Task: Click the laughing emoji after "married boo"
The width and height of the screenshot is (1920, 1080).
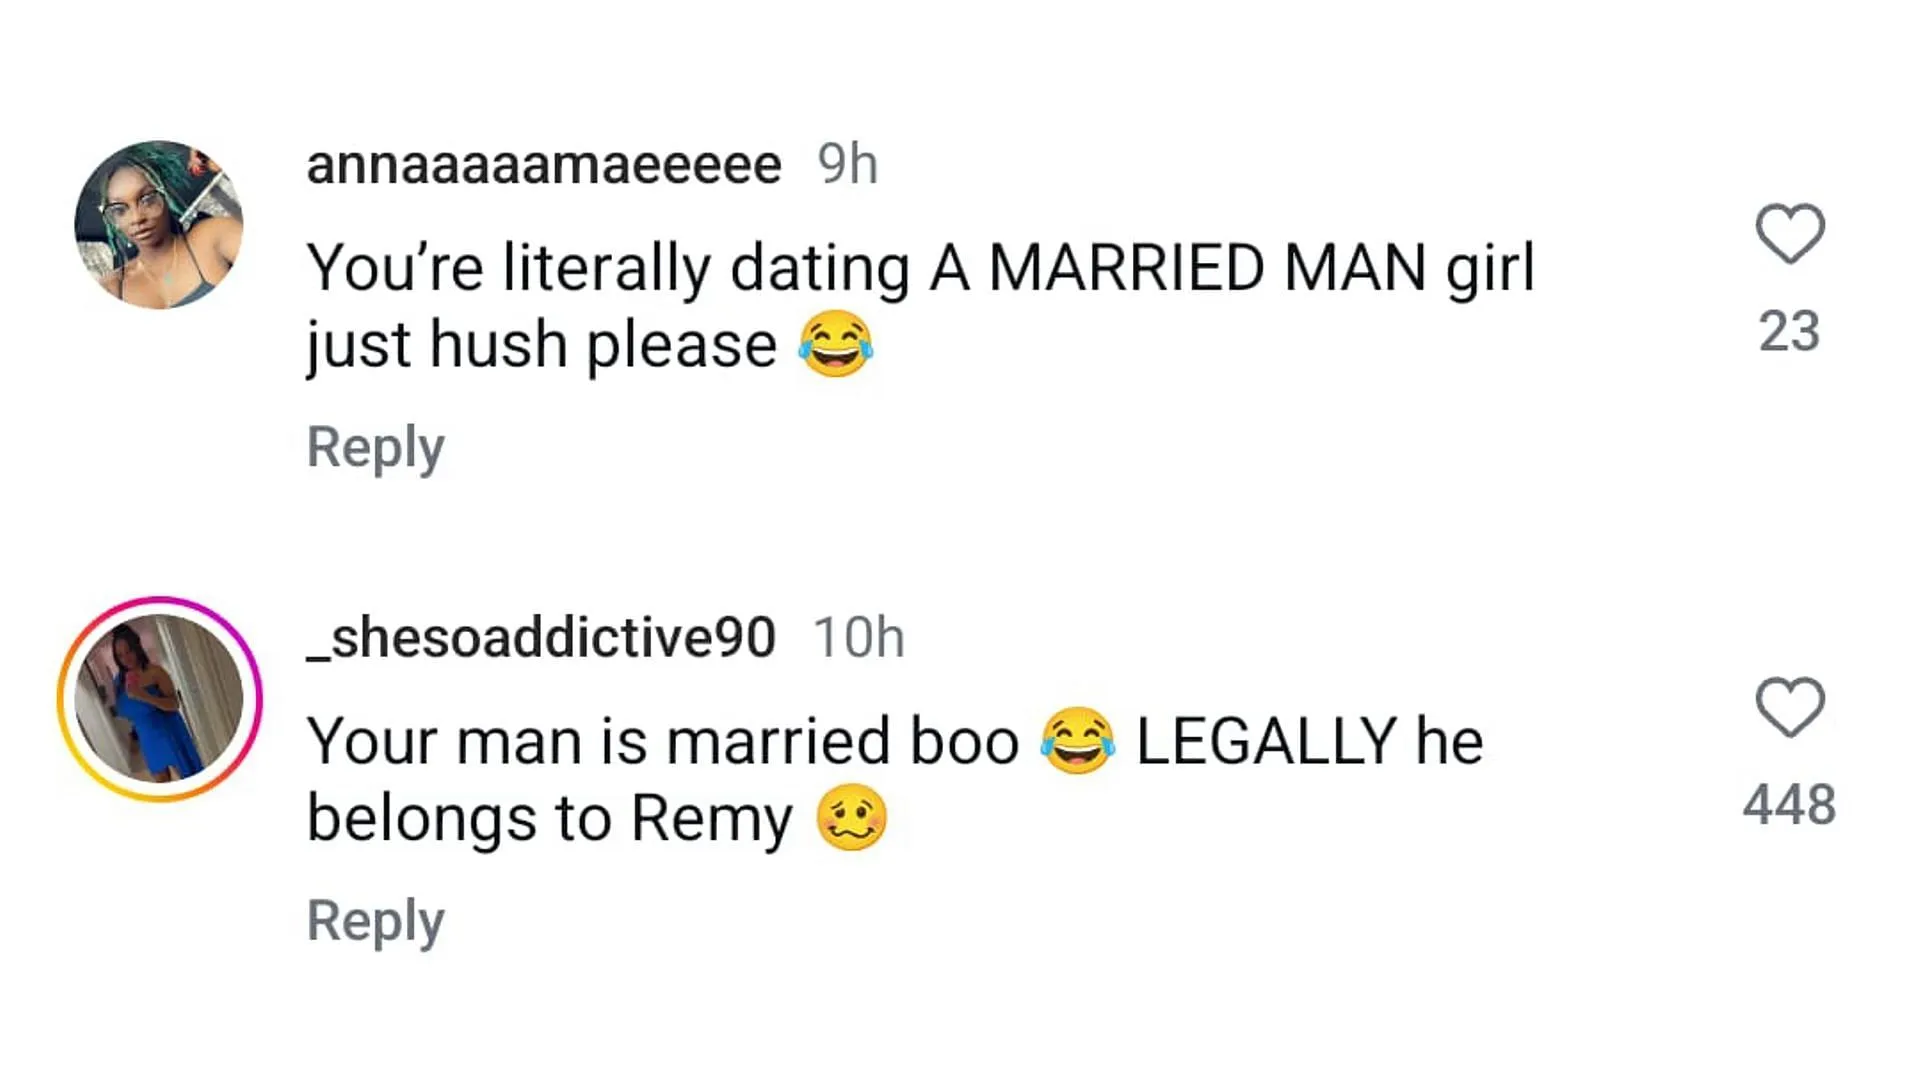Action: tap(1077, 741)
